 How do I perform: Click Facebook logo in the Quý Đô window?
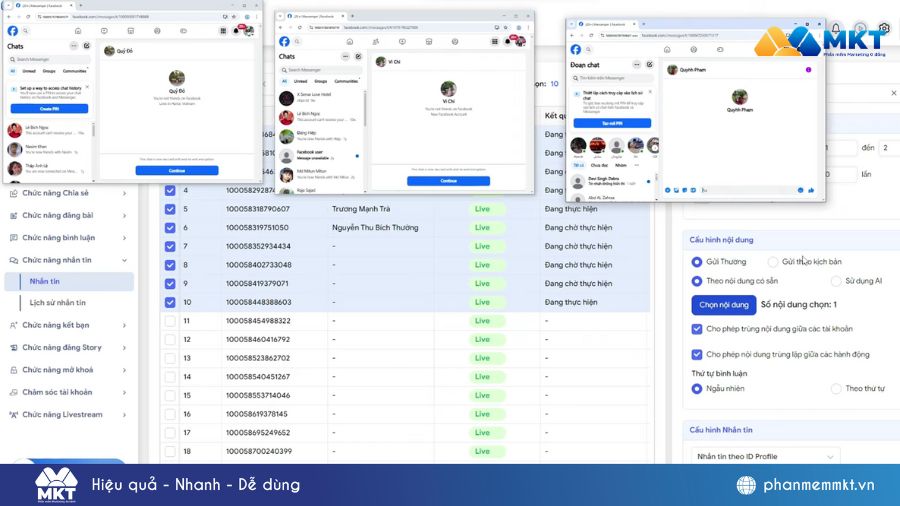click(13, 31)
